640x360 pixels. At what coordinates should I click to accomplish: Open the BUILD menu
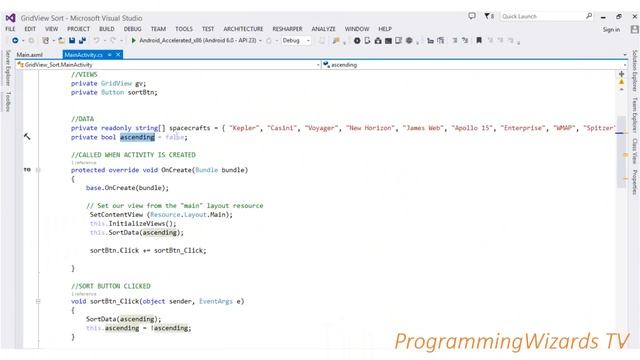pyautogui.click(x=107, y=29)
